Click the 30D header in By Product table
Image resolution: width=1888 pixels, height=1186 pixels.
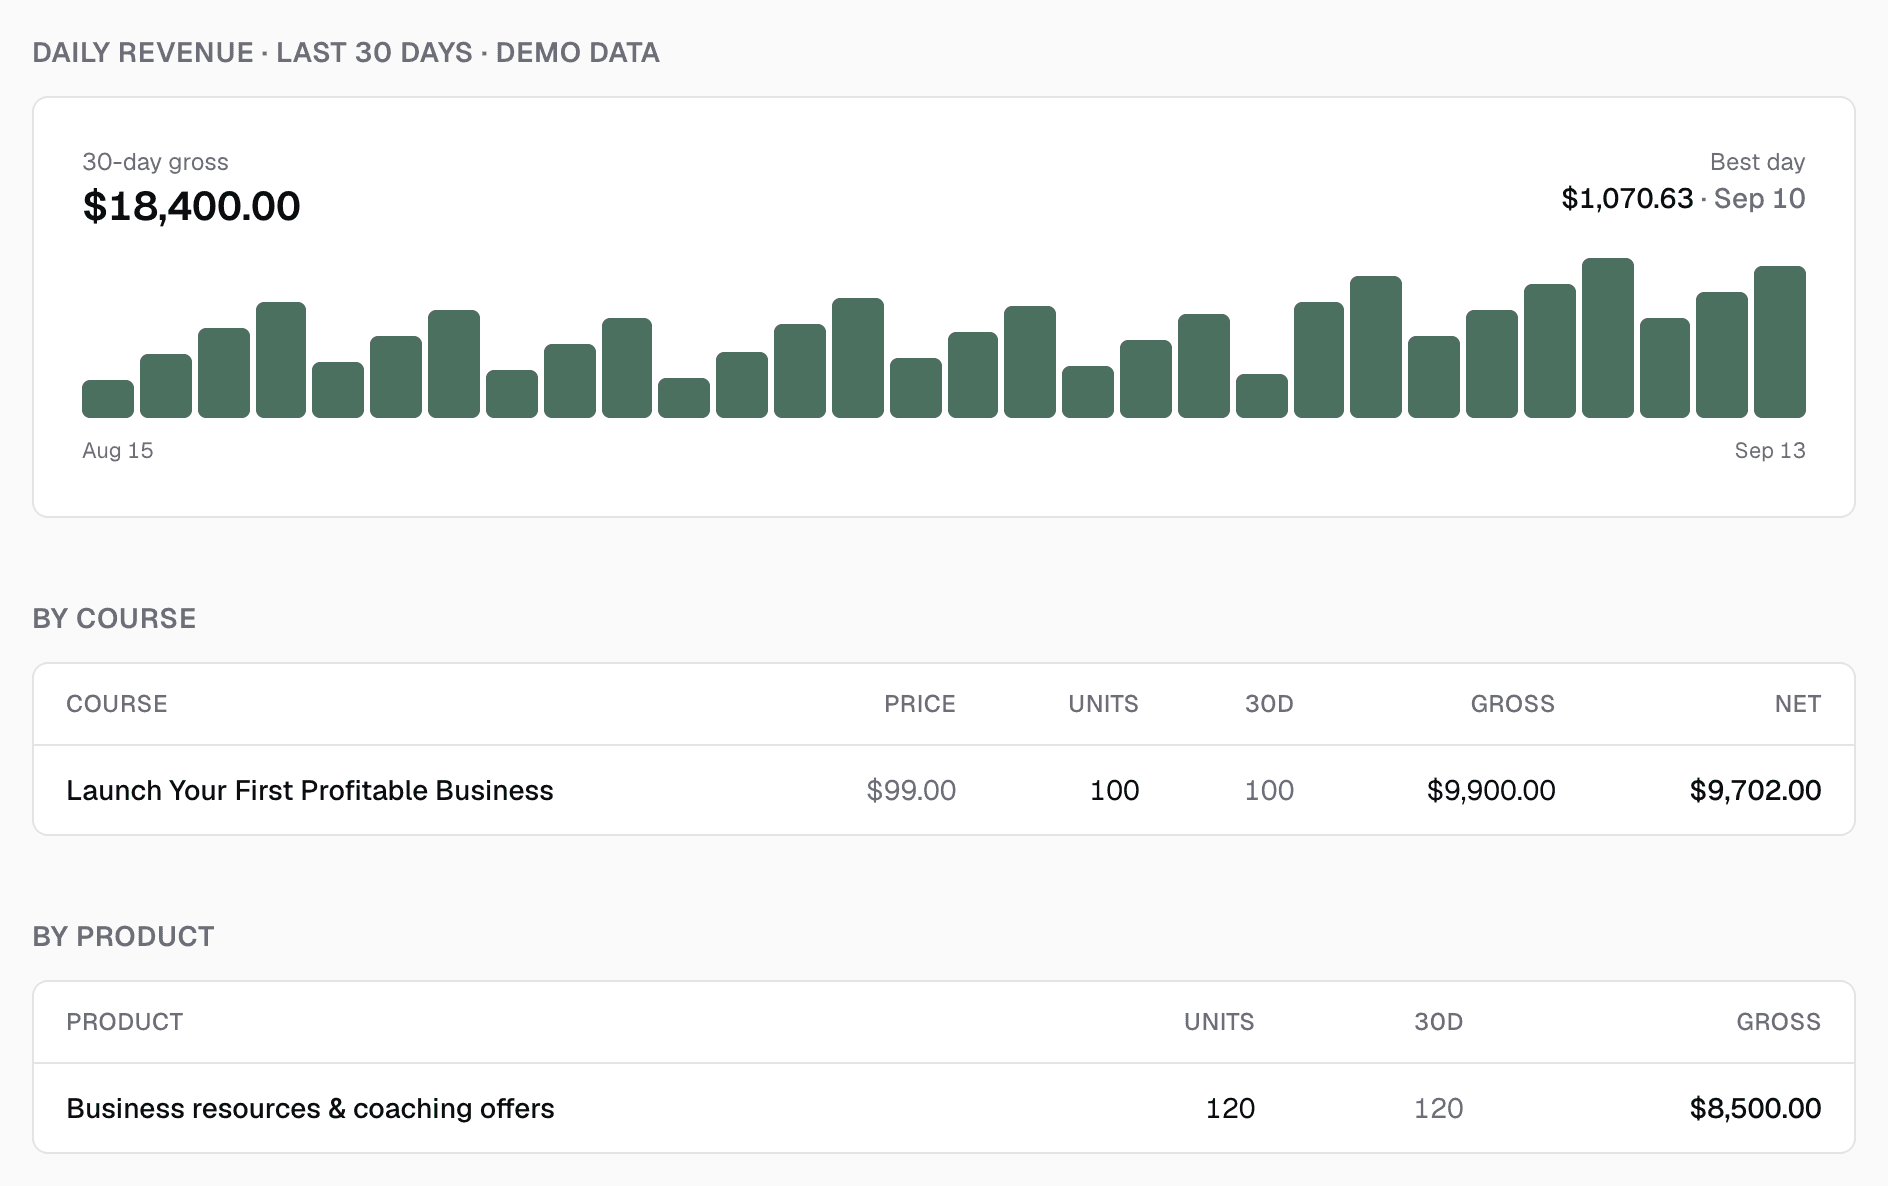(x=1438, y=1022)
